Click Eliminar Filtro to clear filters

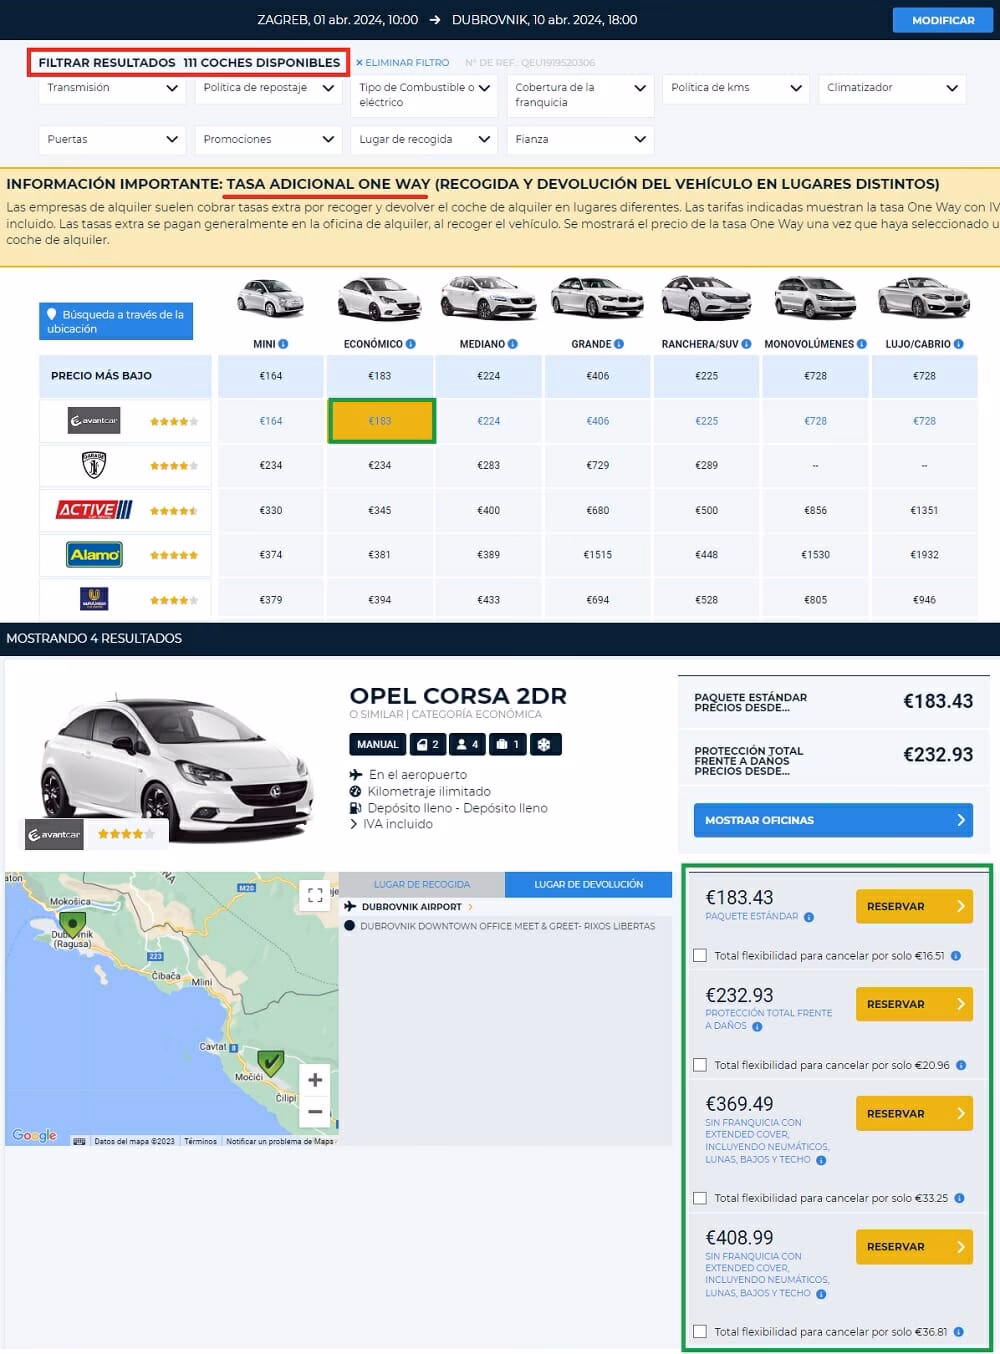pos(402,62)
